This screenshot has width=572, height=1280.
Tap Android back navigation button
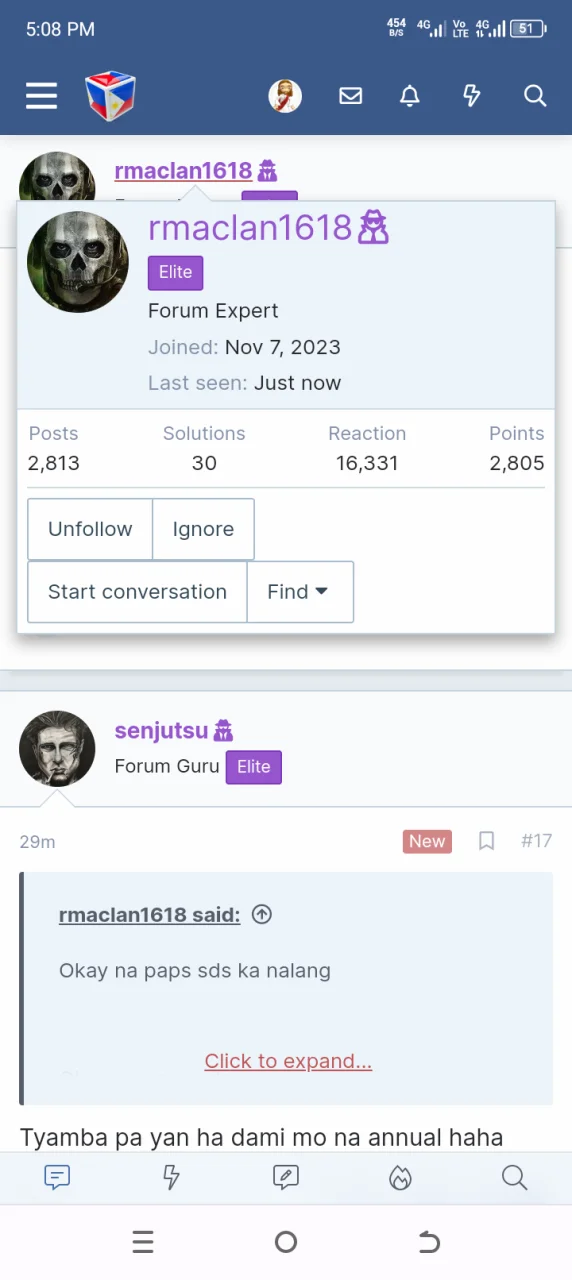pyautogui.click(x=429, y=1242)
